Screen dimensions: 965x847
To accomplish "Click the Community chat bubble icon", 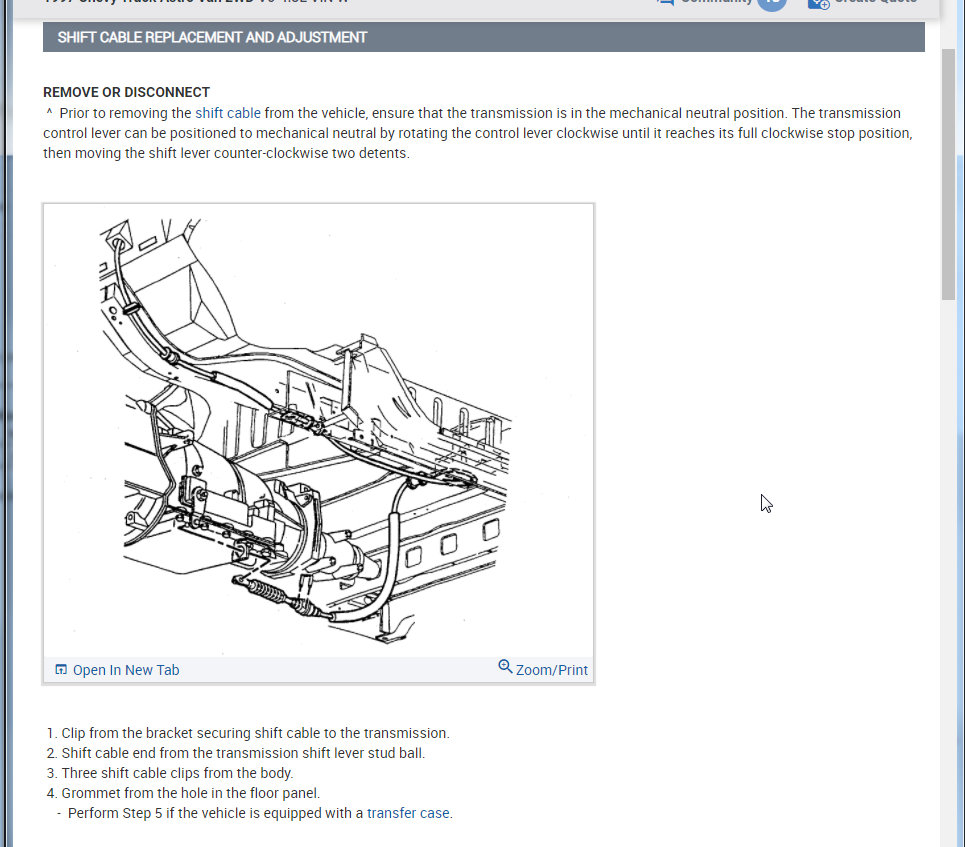I will [x=665, y=3].
